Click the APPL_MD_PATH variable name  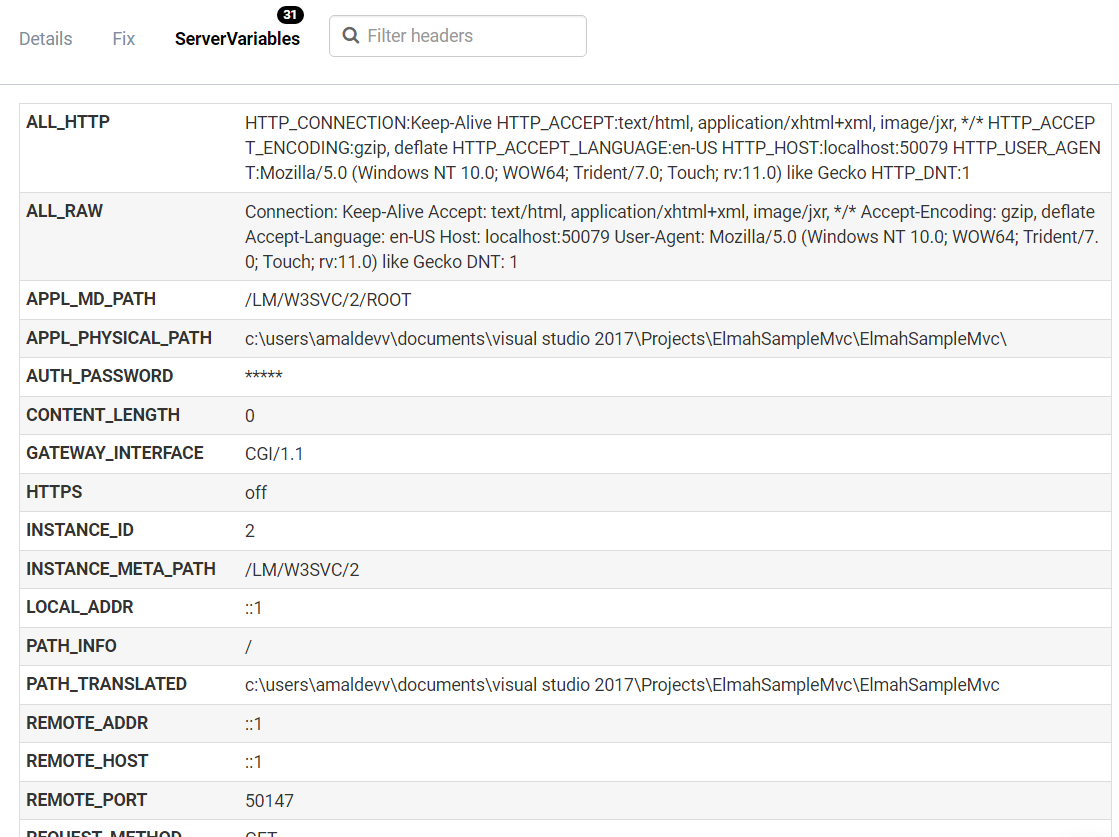coord(91,300)
